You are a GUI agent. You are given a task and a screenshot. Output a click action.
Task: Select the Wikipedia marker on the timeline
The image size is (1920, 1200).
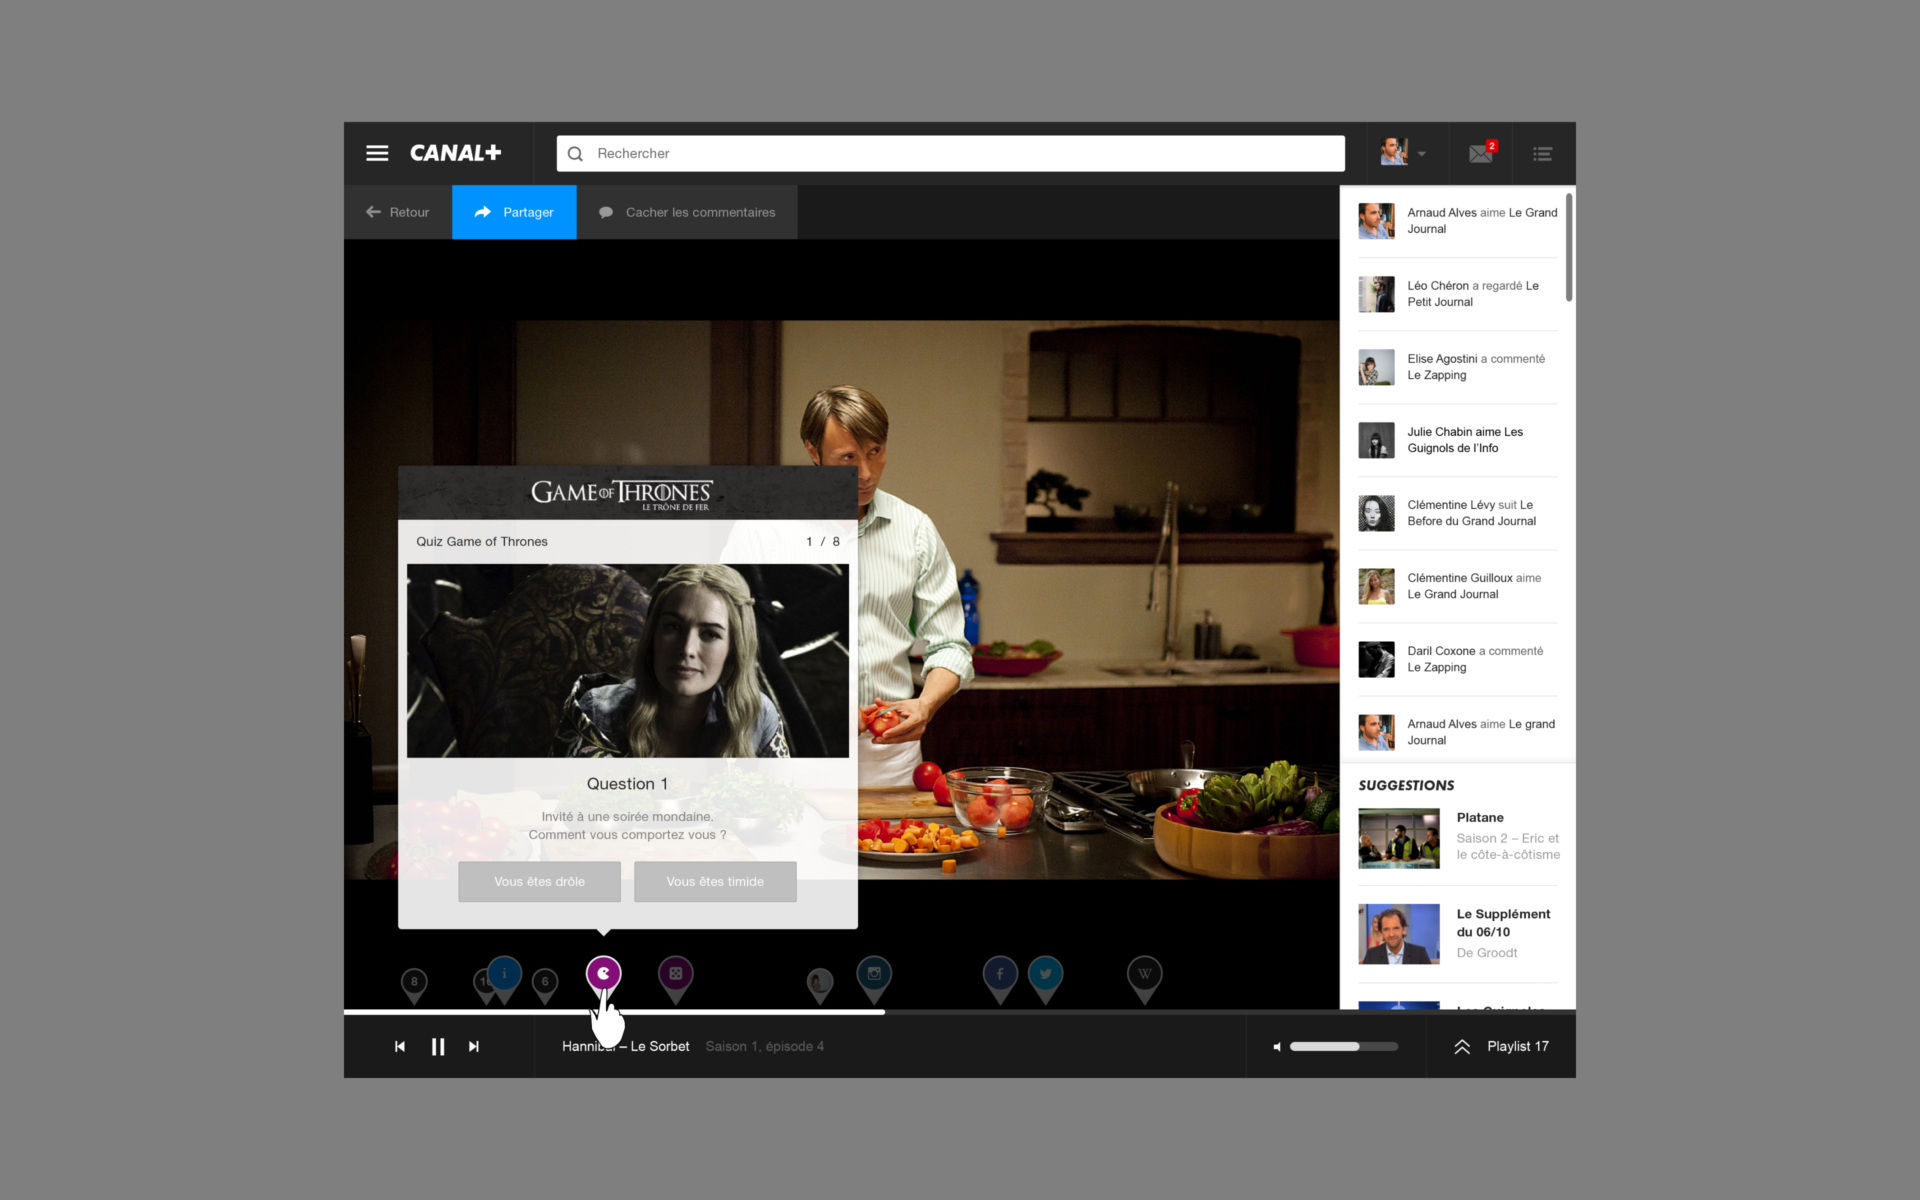[x=1144, y=974]
